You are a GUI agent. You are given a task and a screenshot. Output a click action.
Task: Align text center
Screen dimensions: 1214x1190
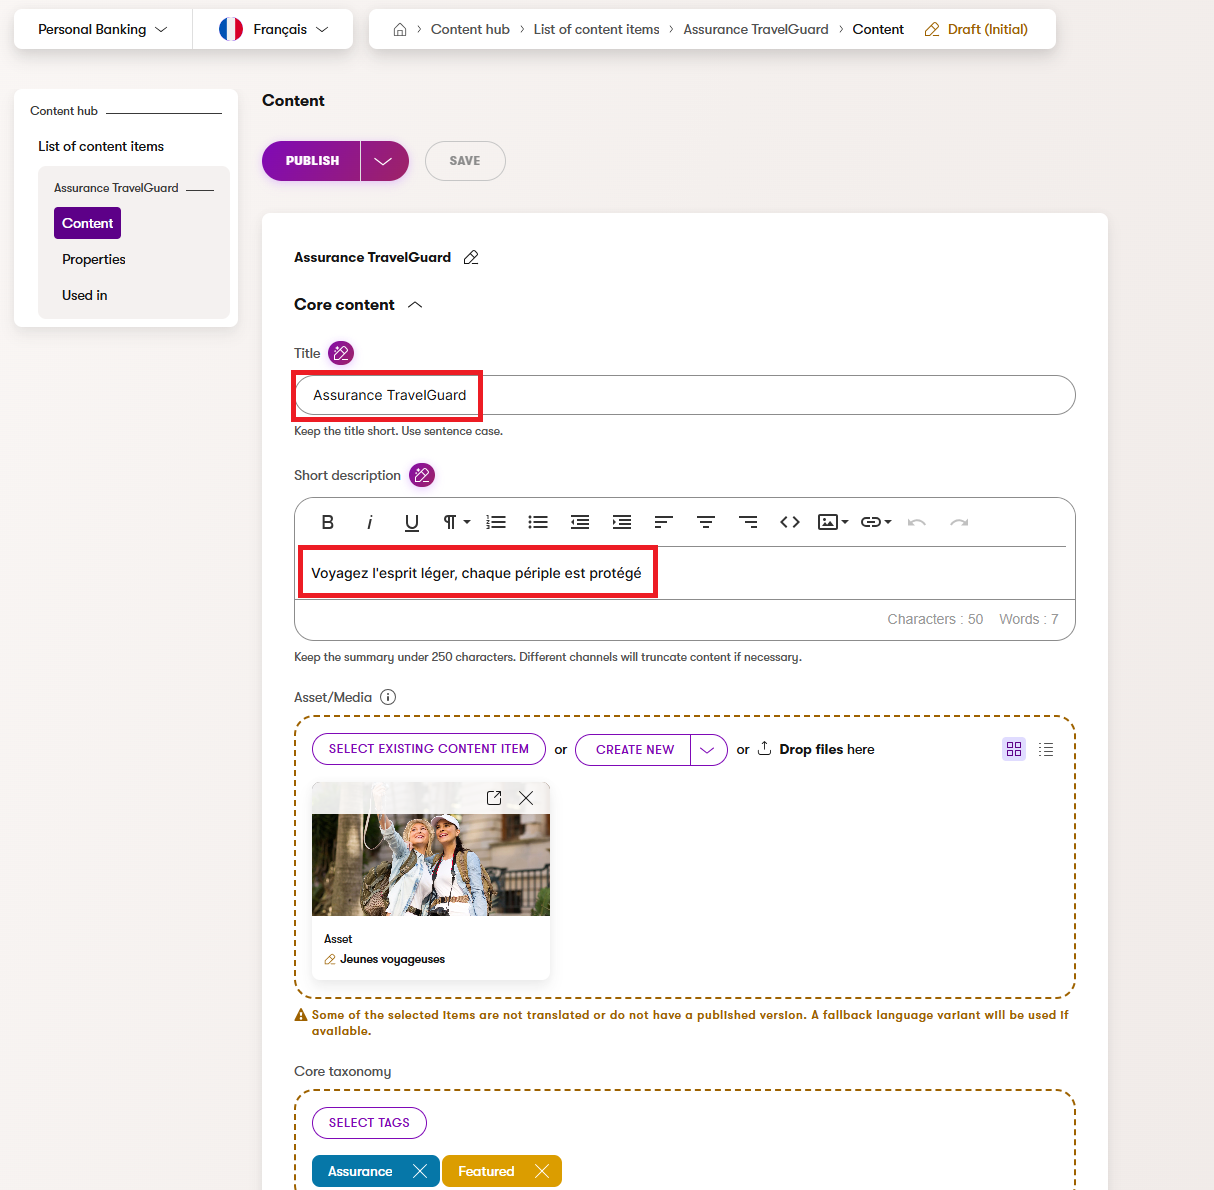(x=706, y=522)
